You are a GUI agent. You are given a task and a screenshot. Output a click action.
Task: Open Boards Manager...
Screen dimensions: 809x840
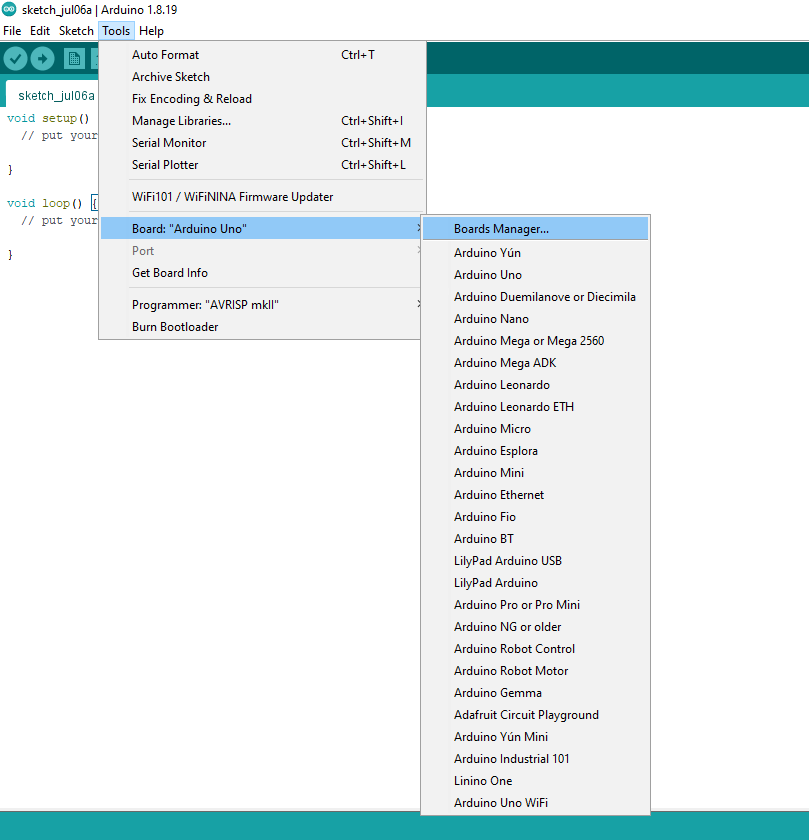[535, 229]
